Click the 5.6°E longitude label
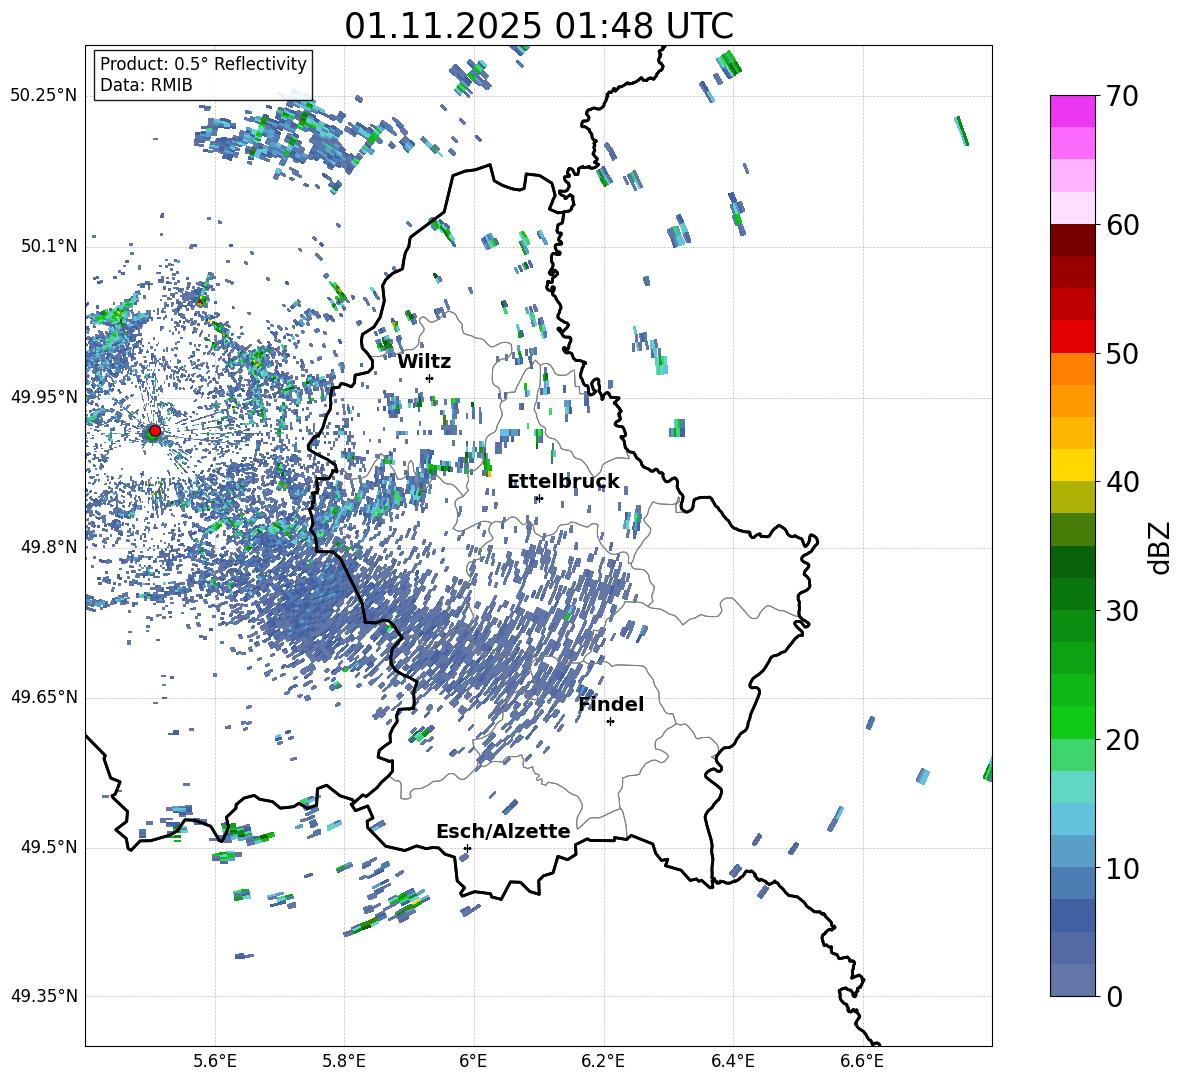 [x=215, y=1061]
